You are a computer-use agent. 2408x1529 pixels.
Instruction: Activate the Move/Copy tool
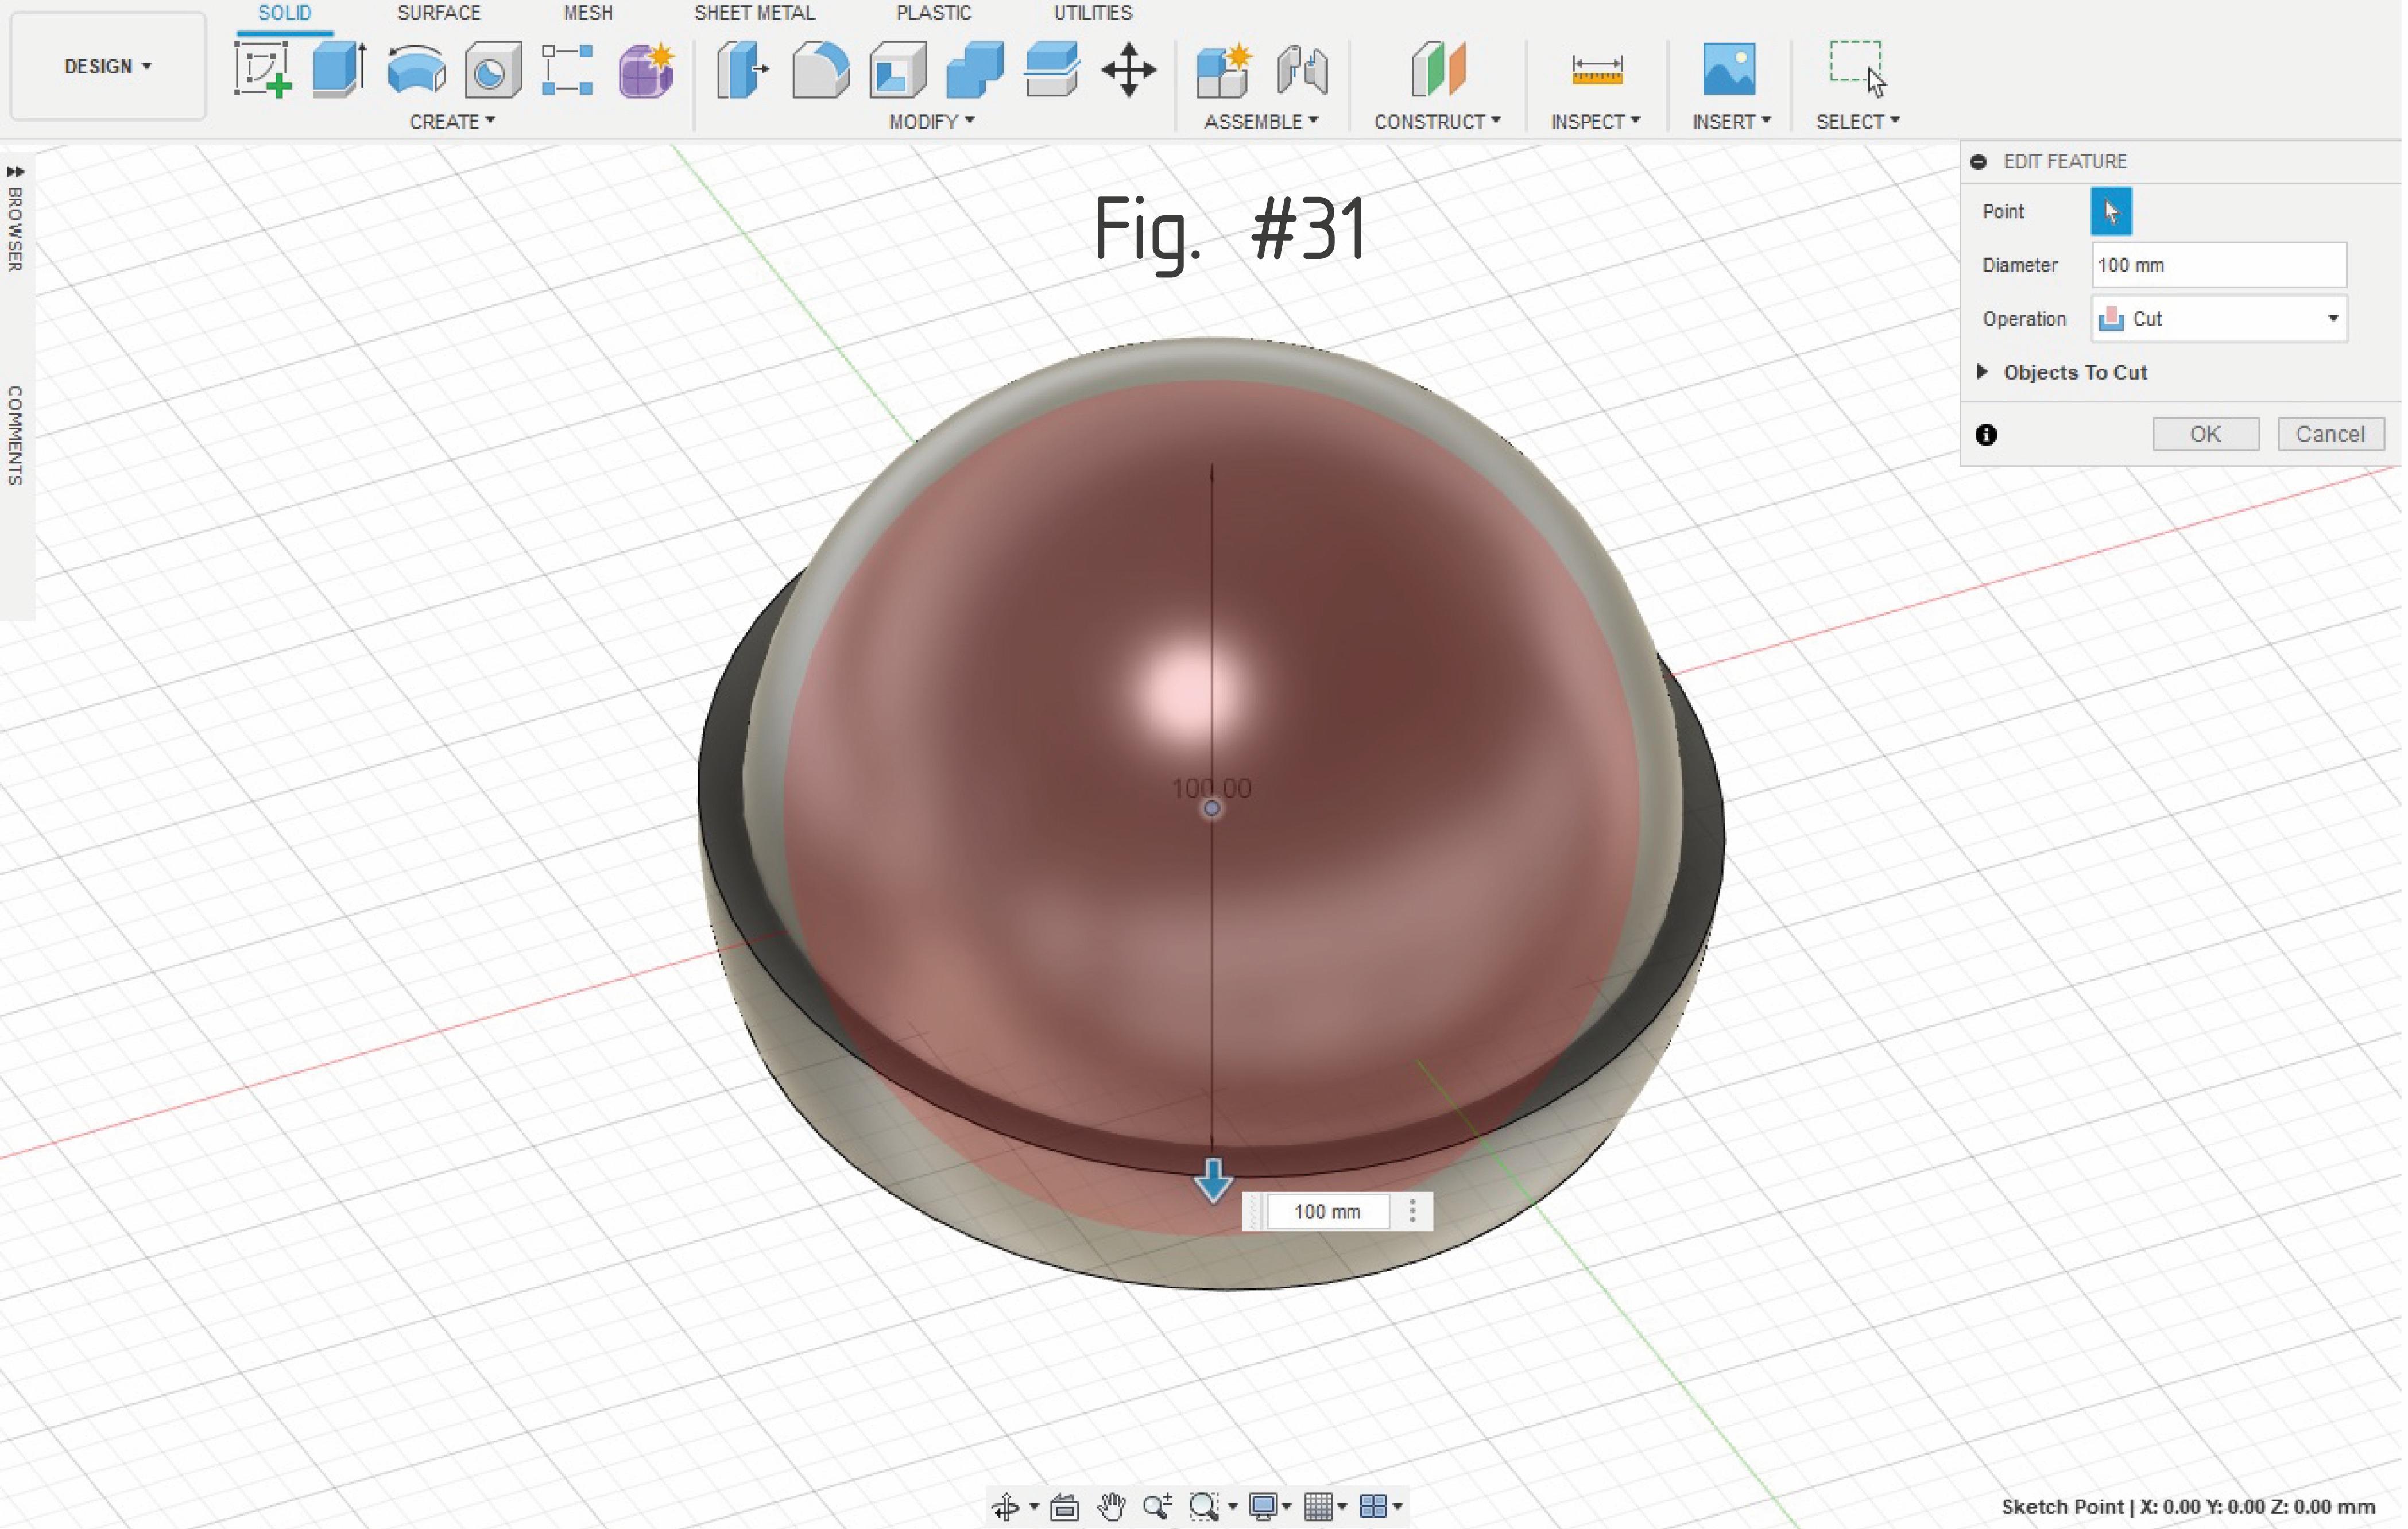pyautogui.click(x=1128, y=70)
